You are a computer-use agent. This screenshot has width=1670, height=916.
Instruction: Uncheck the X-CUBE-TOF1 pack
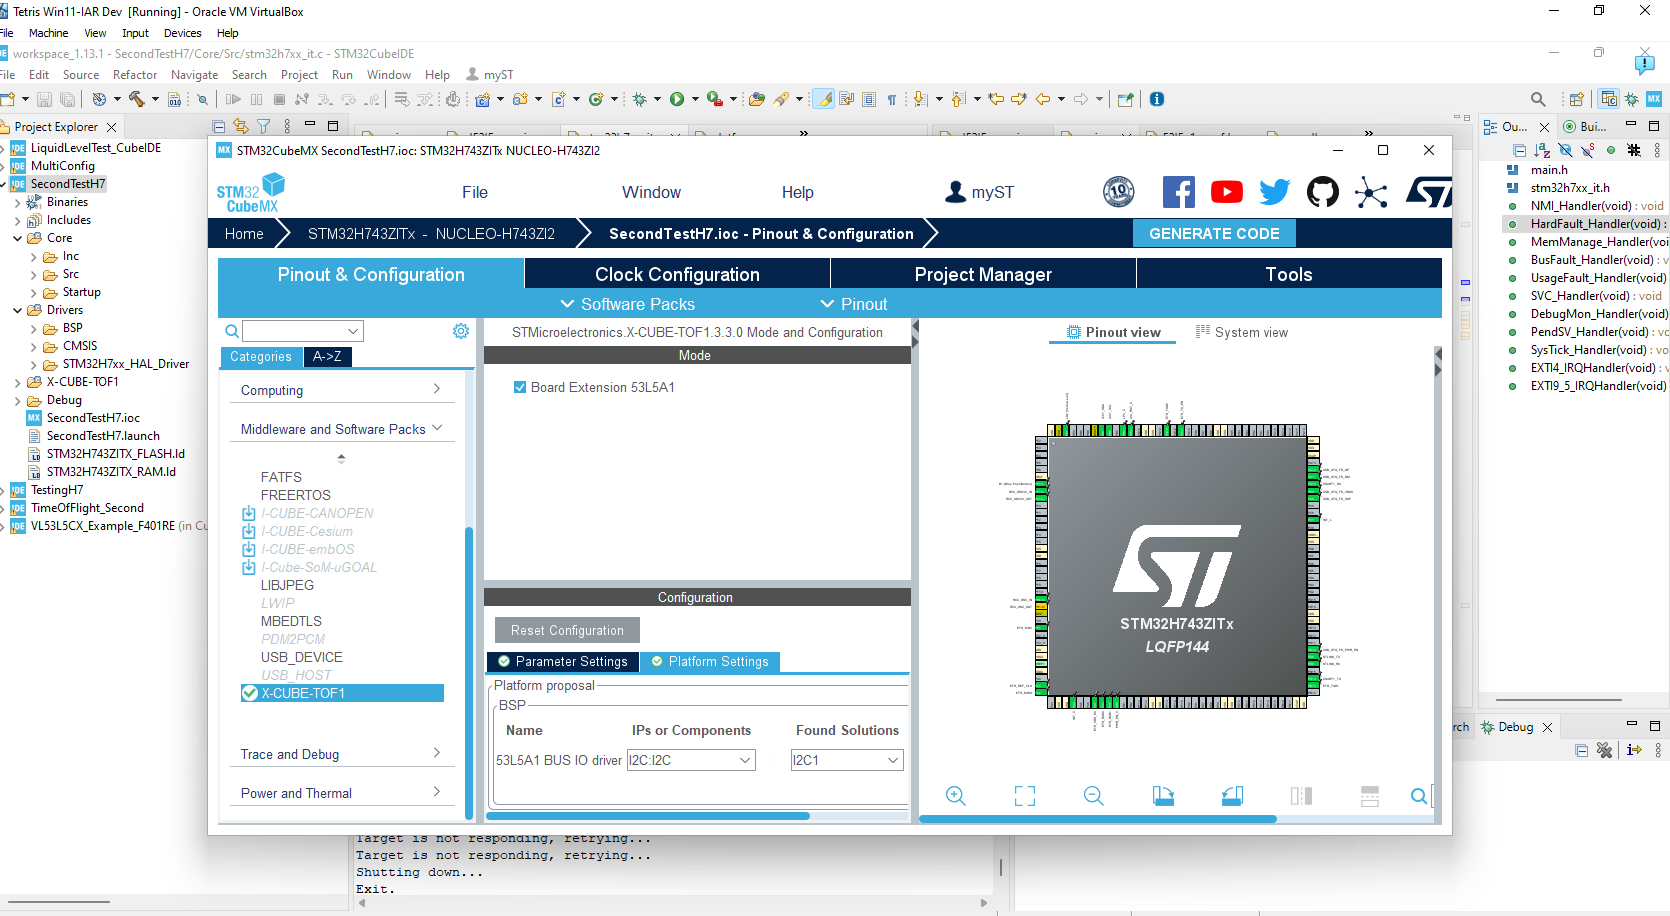(249, 693)
